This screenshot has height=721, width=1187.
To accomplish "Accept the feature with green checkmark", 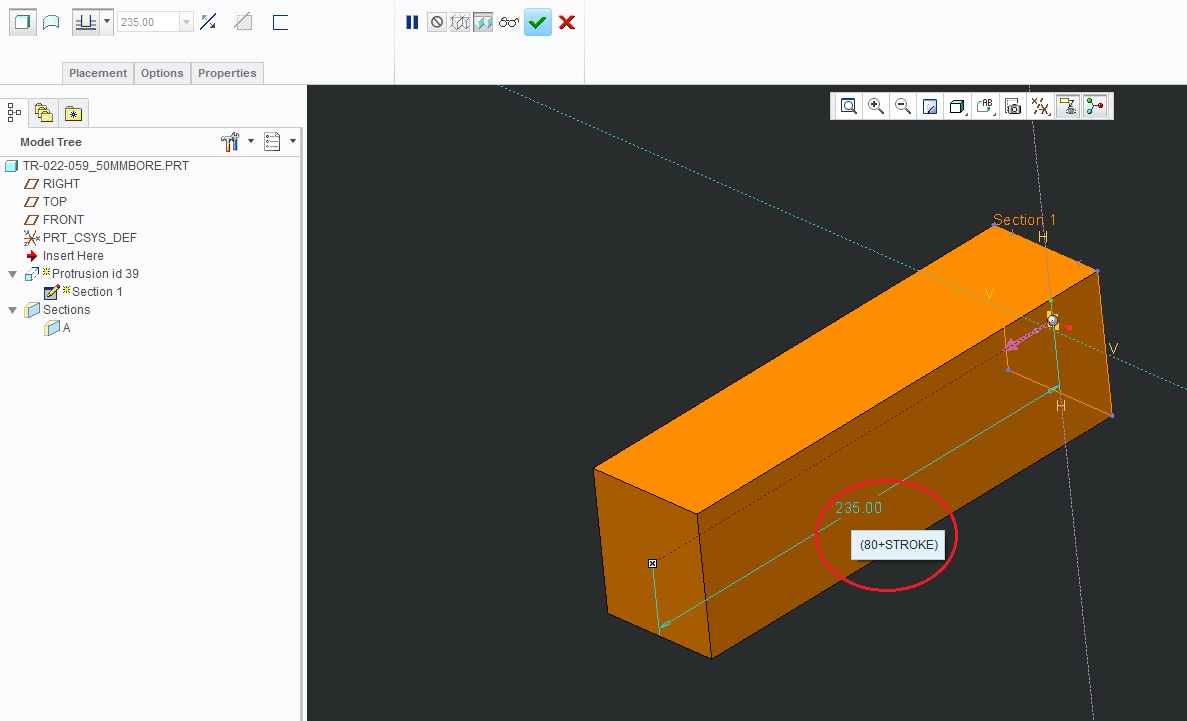I will [x=538, y=21].
